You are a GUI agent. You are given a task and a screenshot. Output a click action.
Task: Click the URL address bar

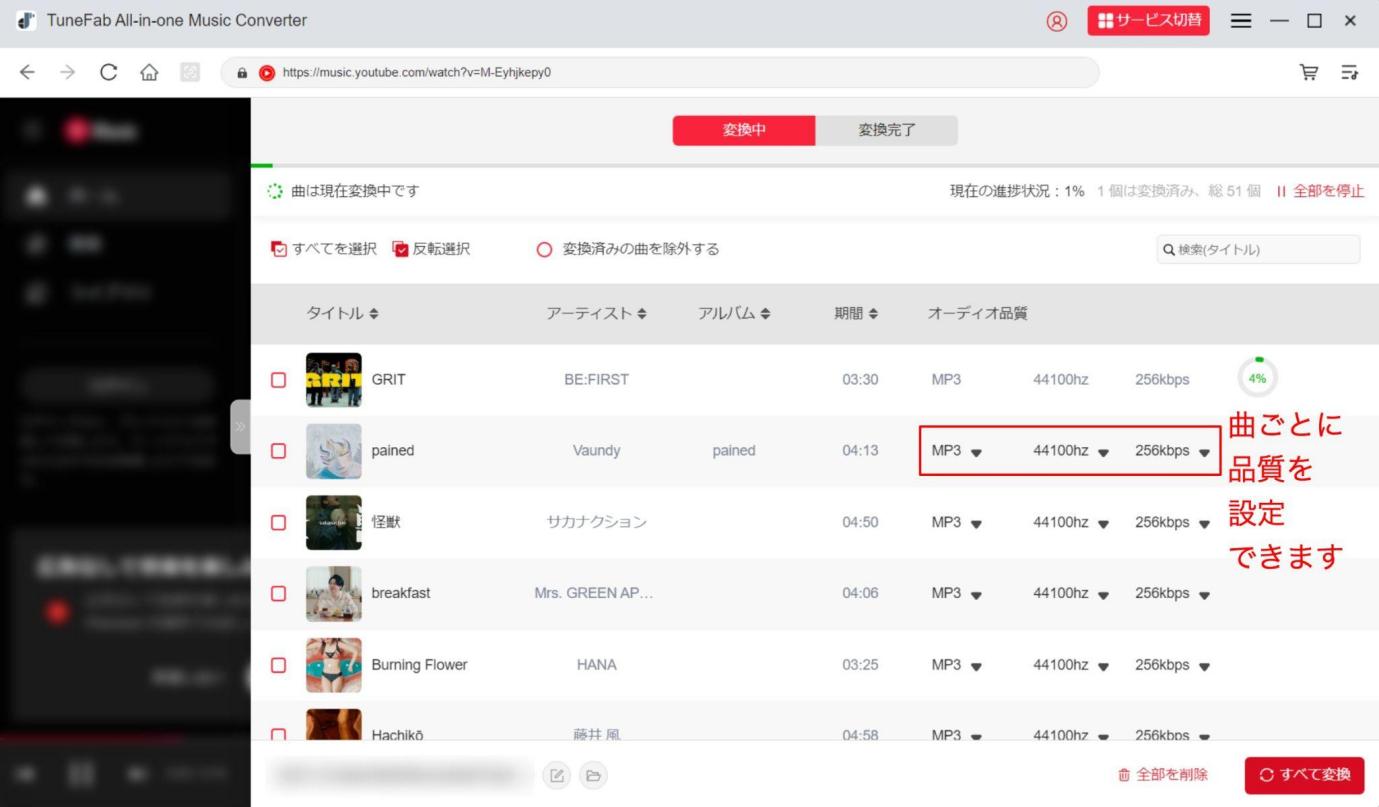[x=660, y=73]
